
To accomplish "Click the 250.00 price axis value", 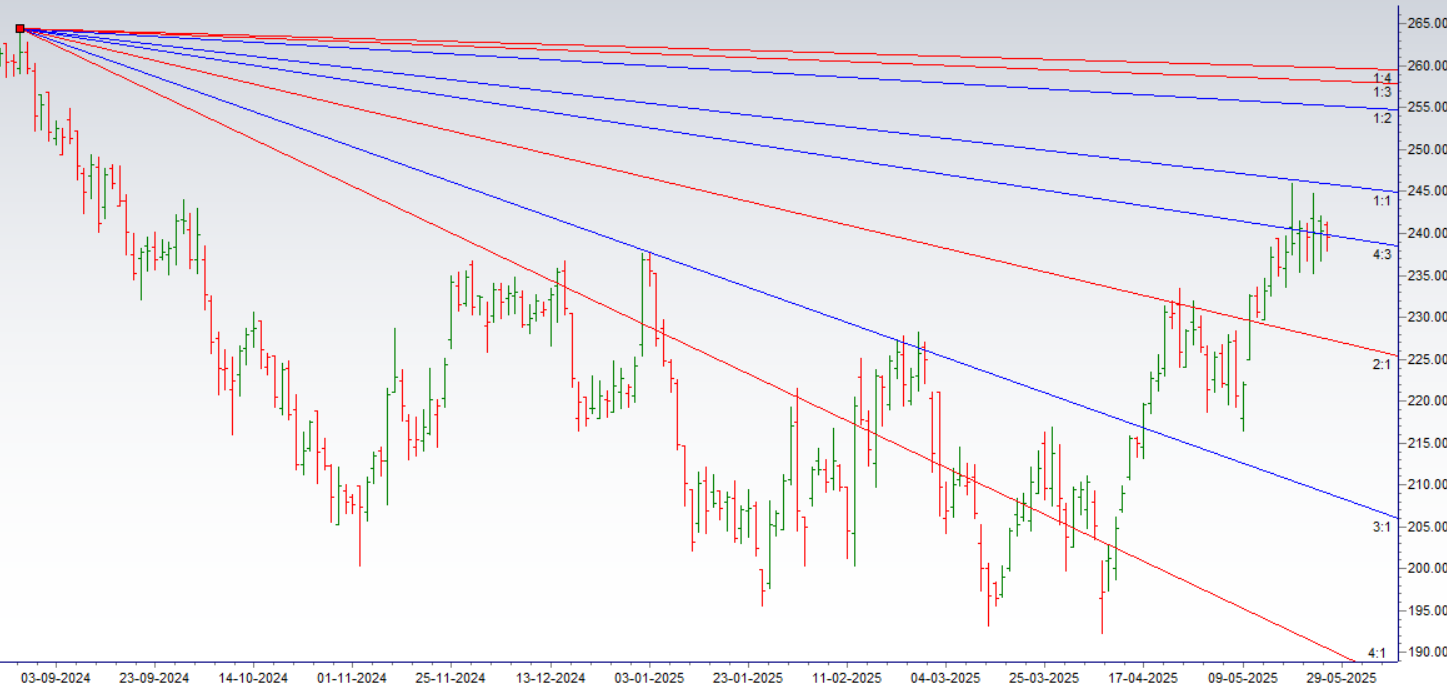I will point(1427,149).
